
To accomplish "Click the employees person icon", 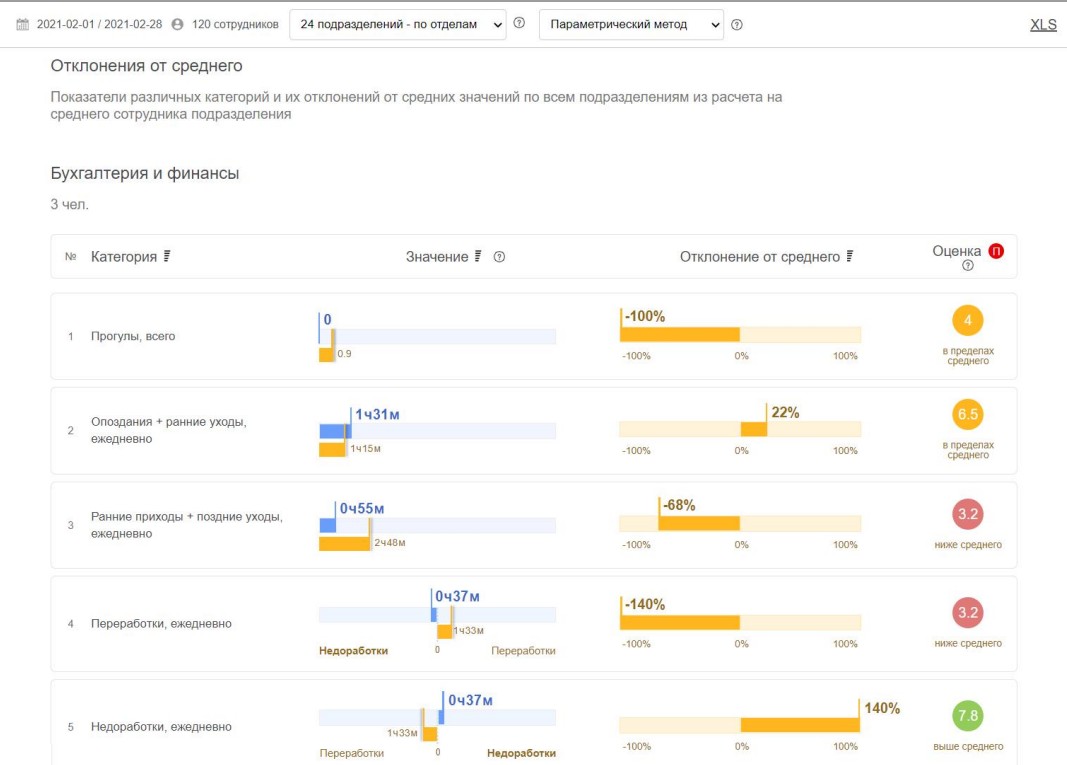I will point(178,25).
